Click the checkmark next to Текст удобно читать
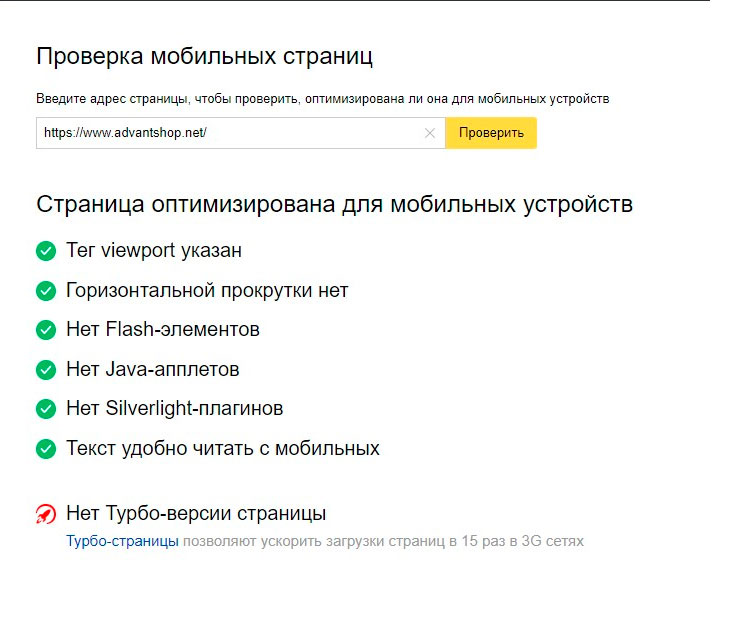This screenshot has width=750, height=638. click(x=46, y=449)
